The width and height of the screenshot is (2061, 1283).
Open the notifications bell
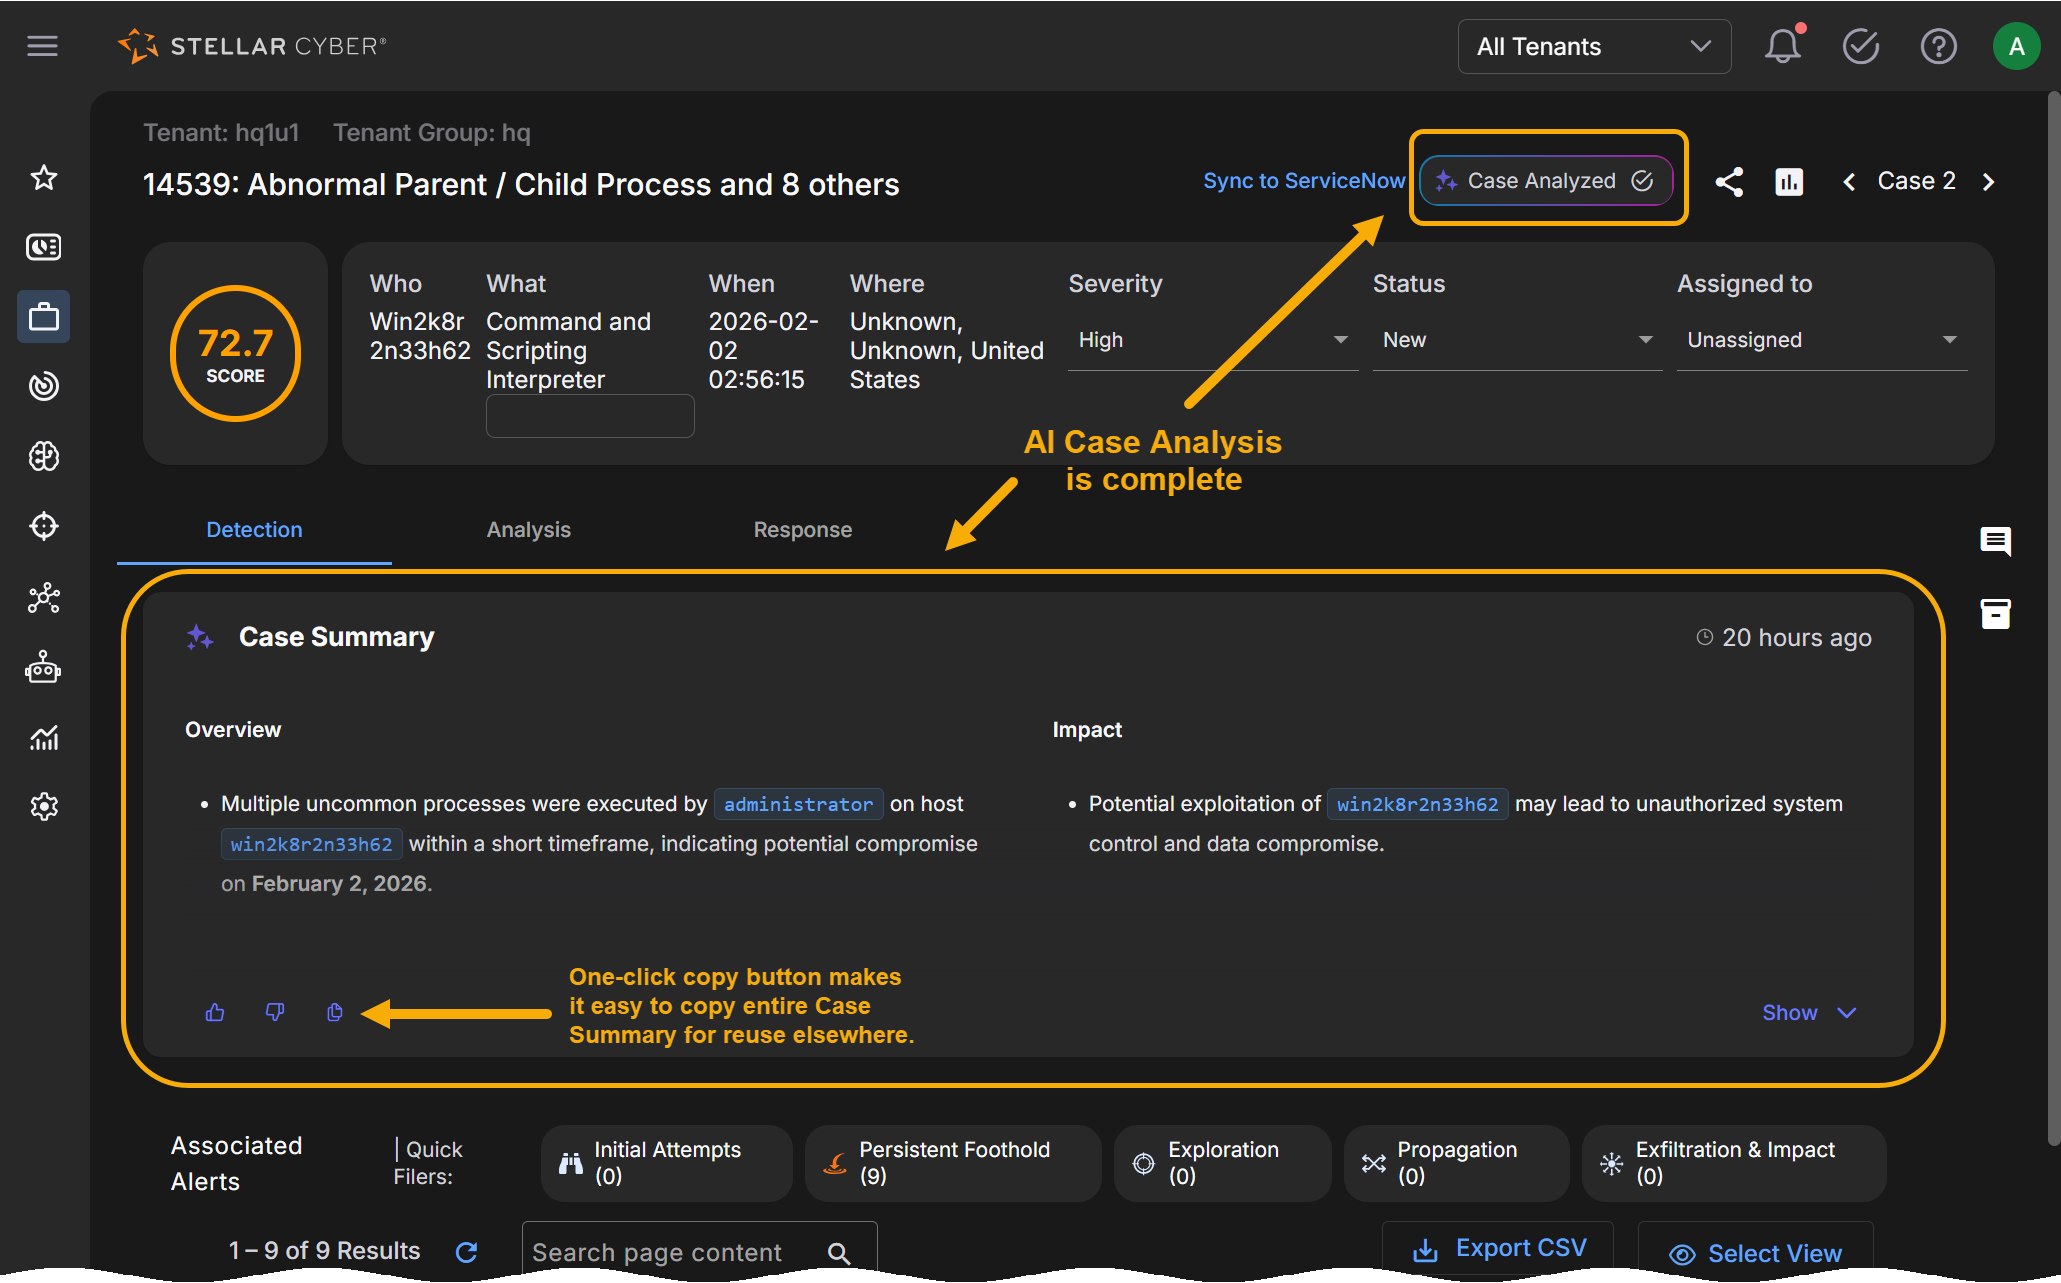coord(1782,46)
